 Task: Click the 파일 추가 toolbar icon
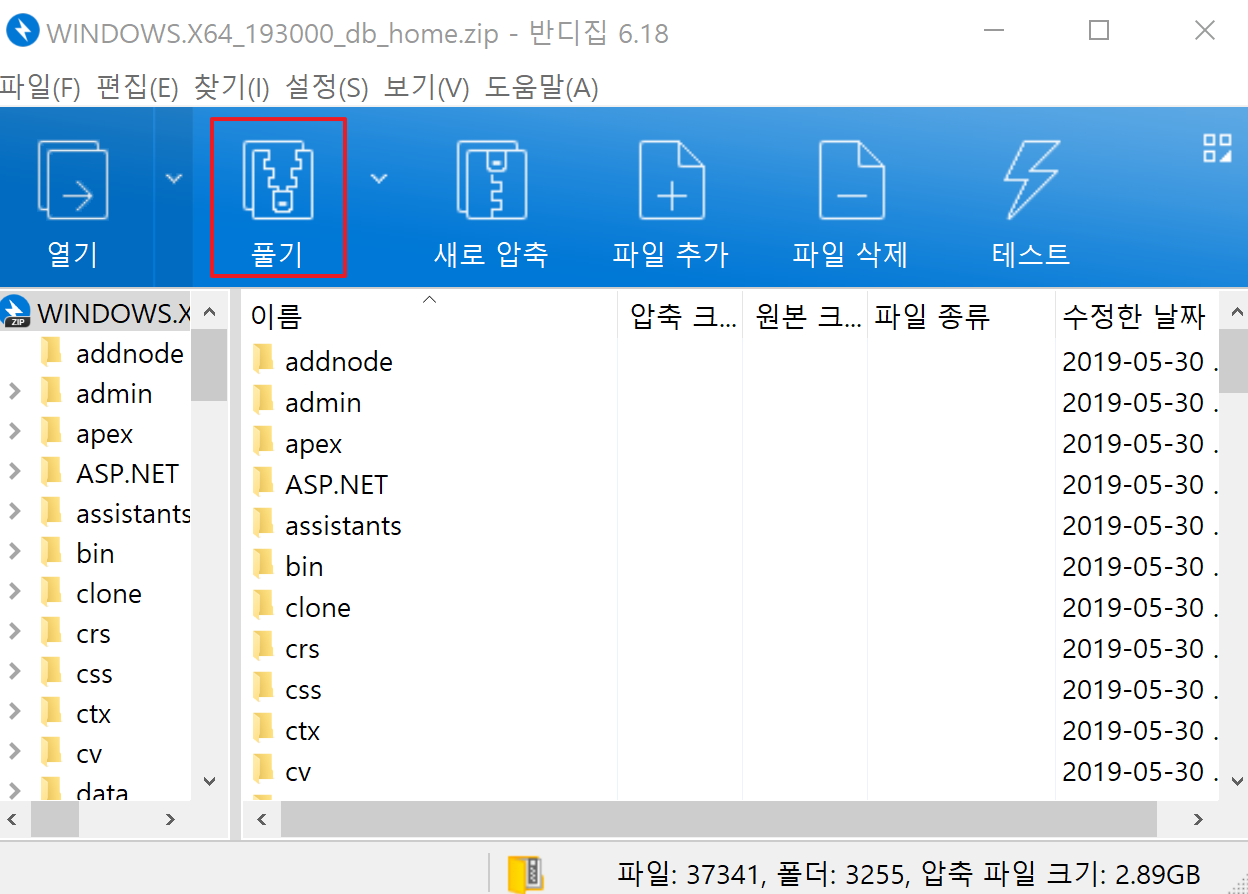671,181
